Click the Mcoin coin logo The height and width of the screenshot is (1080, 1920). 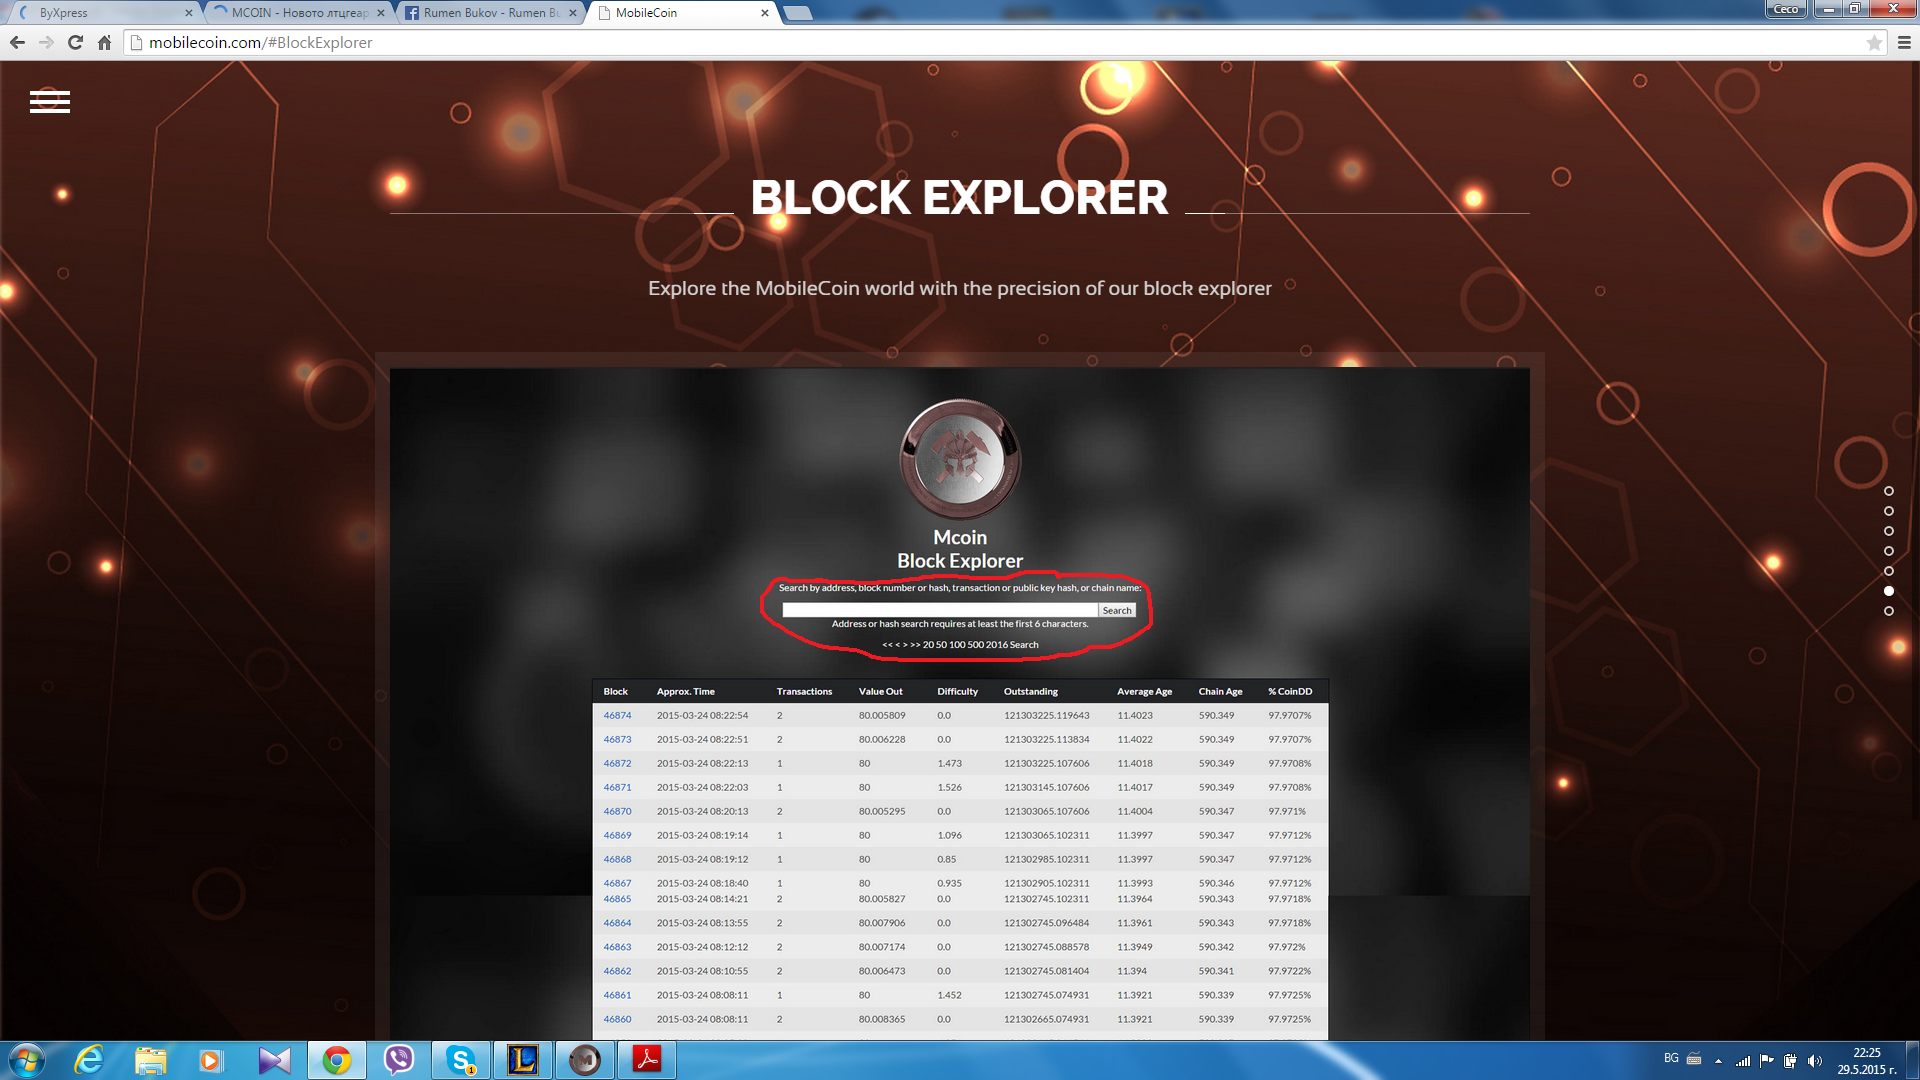pyautogui.click(x=960, y=459)
